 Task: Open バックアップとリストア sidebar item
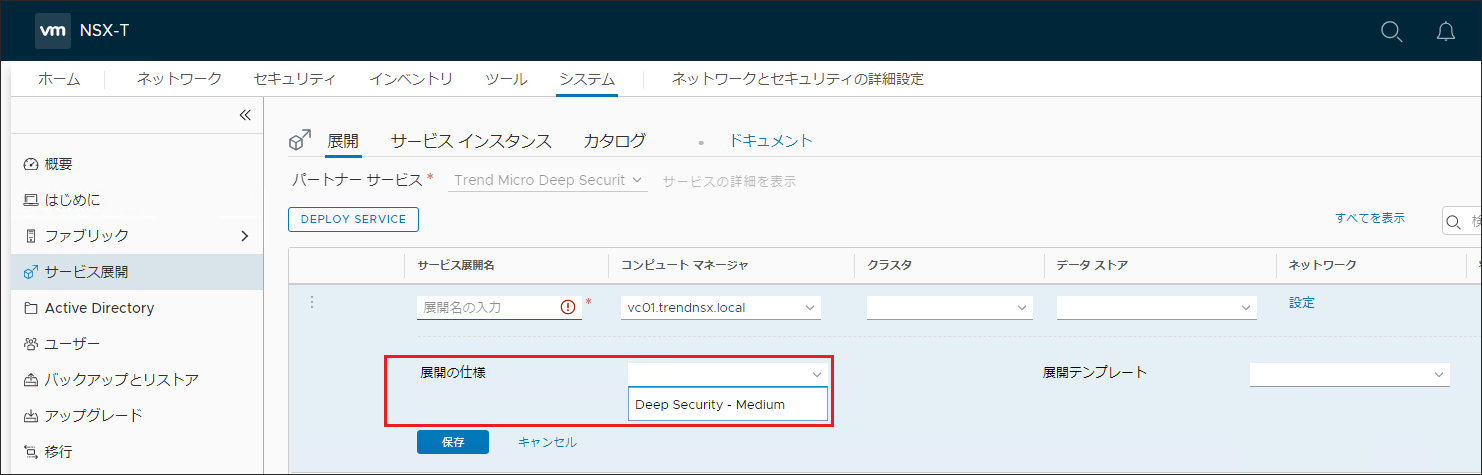coord(121,380)
